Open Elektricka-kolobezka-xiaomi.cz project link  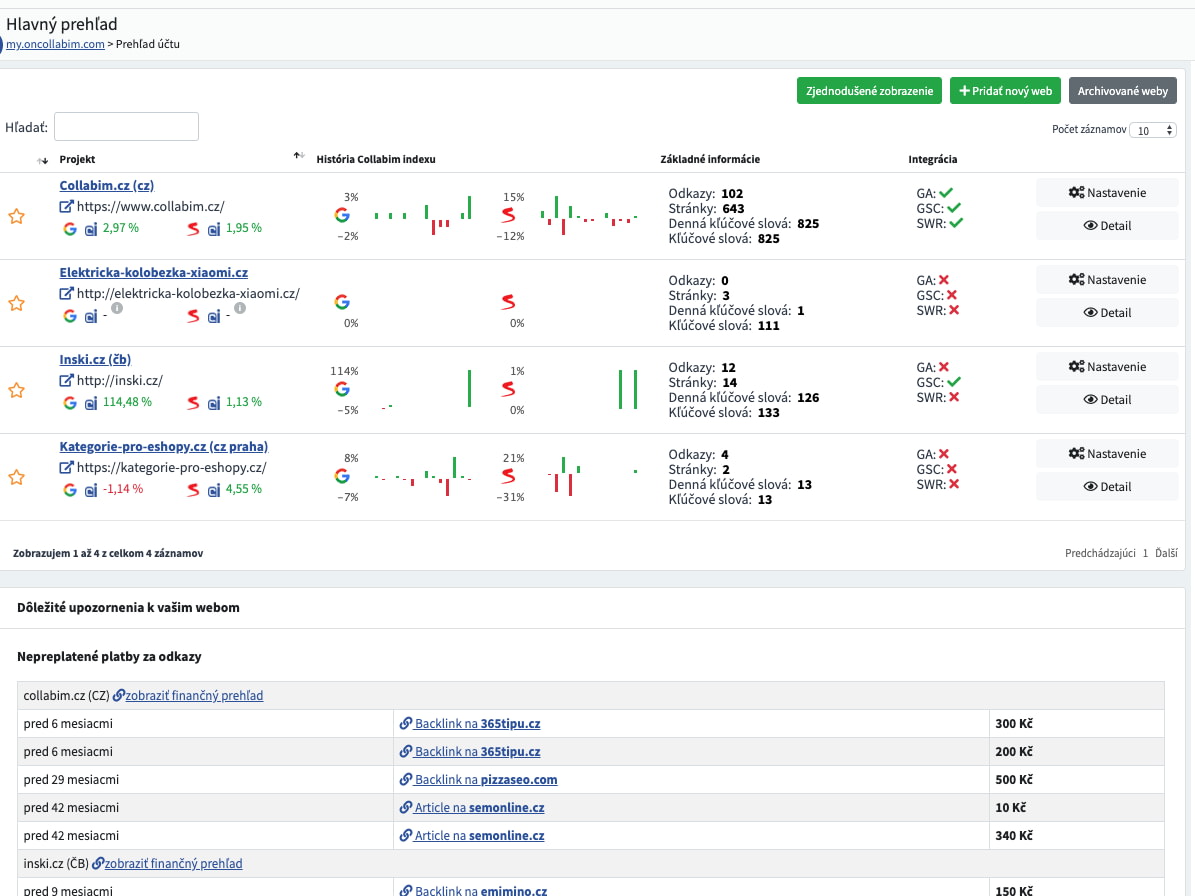pos(153,272)
